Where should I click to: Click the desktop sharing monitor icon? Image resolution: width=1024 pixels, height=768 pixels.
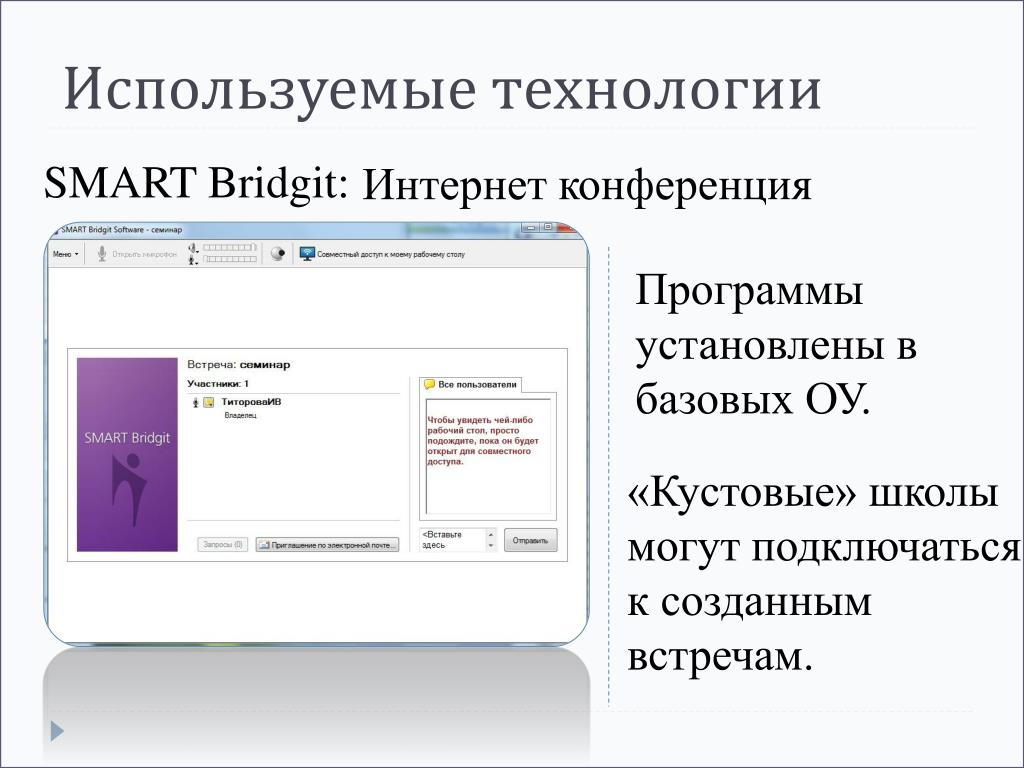(x=307, y=254)
